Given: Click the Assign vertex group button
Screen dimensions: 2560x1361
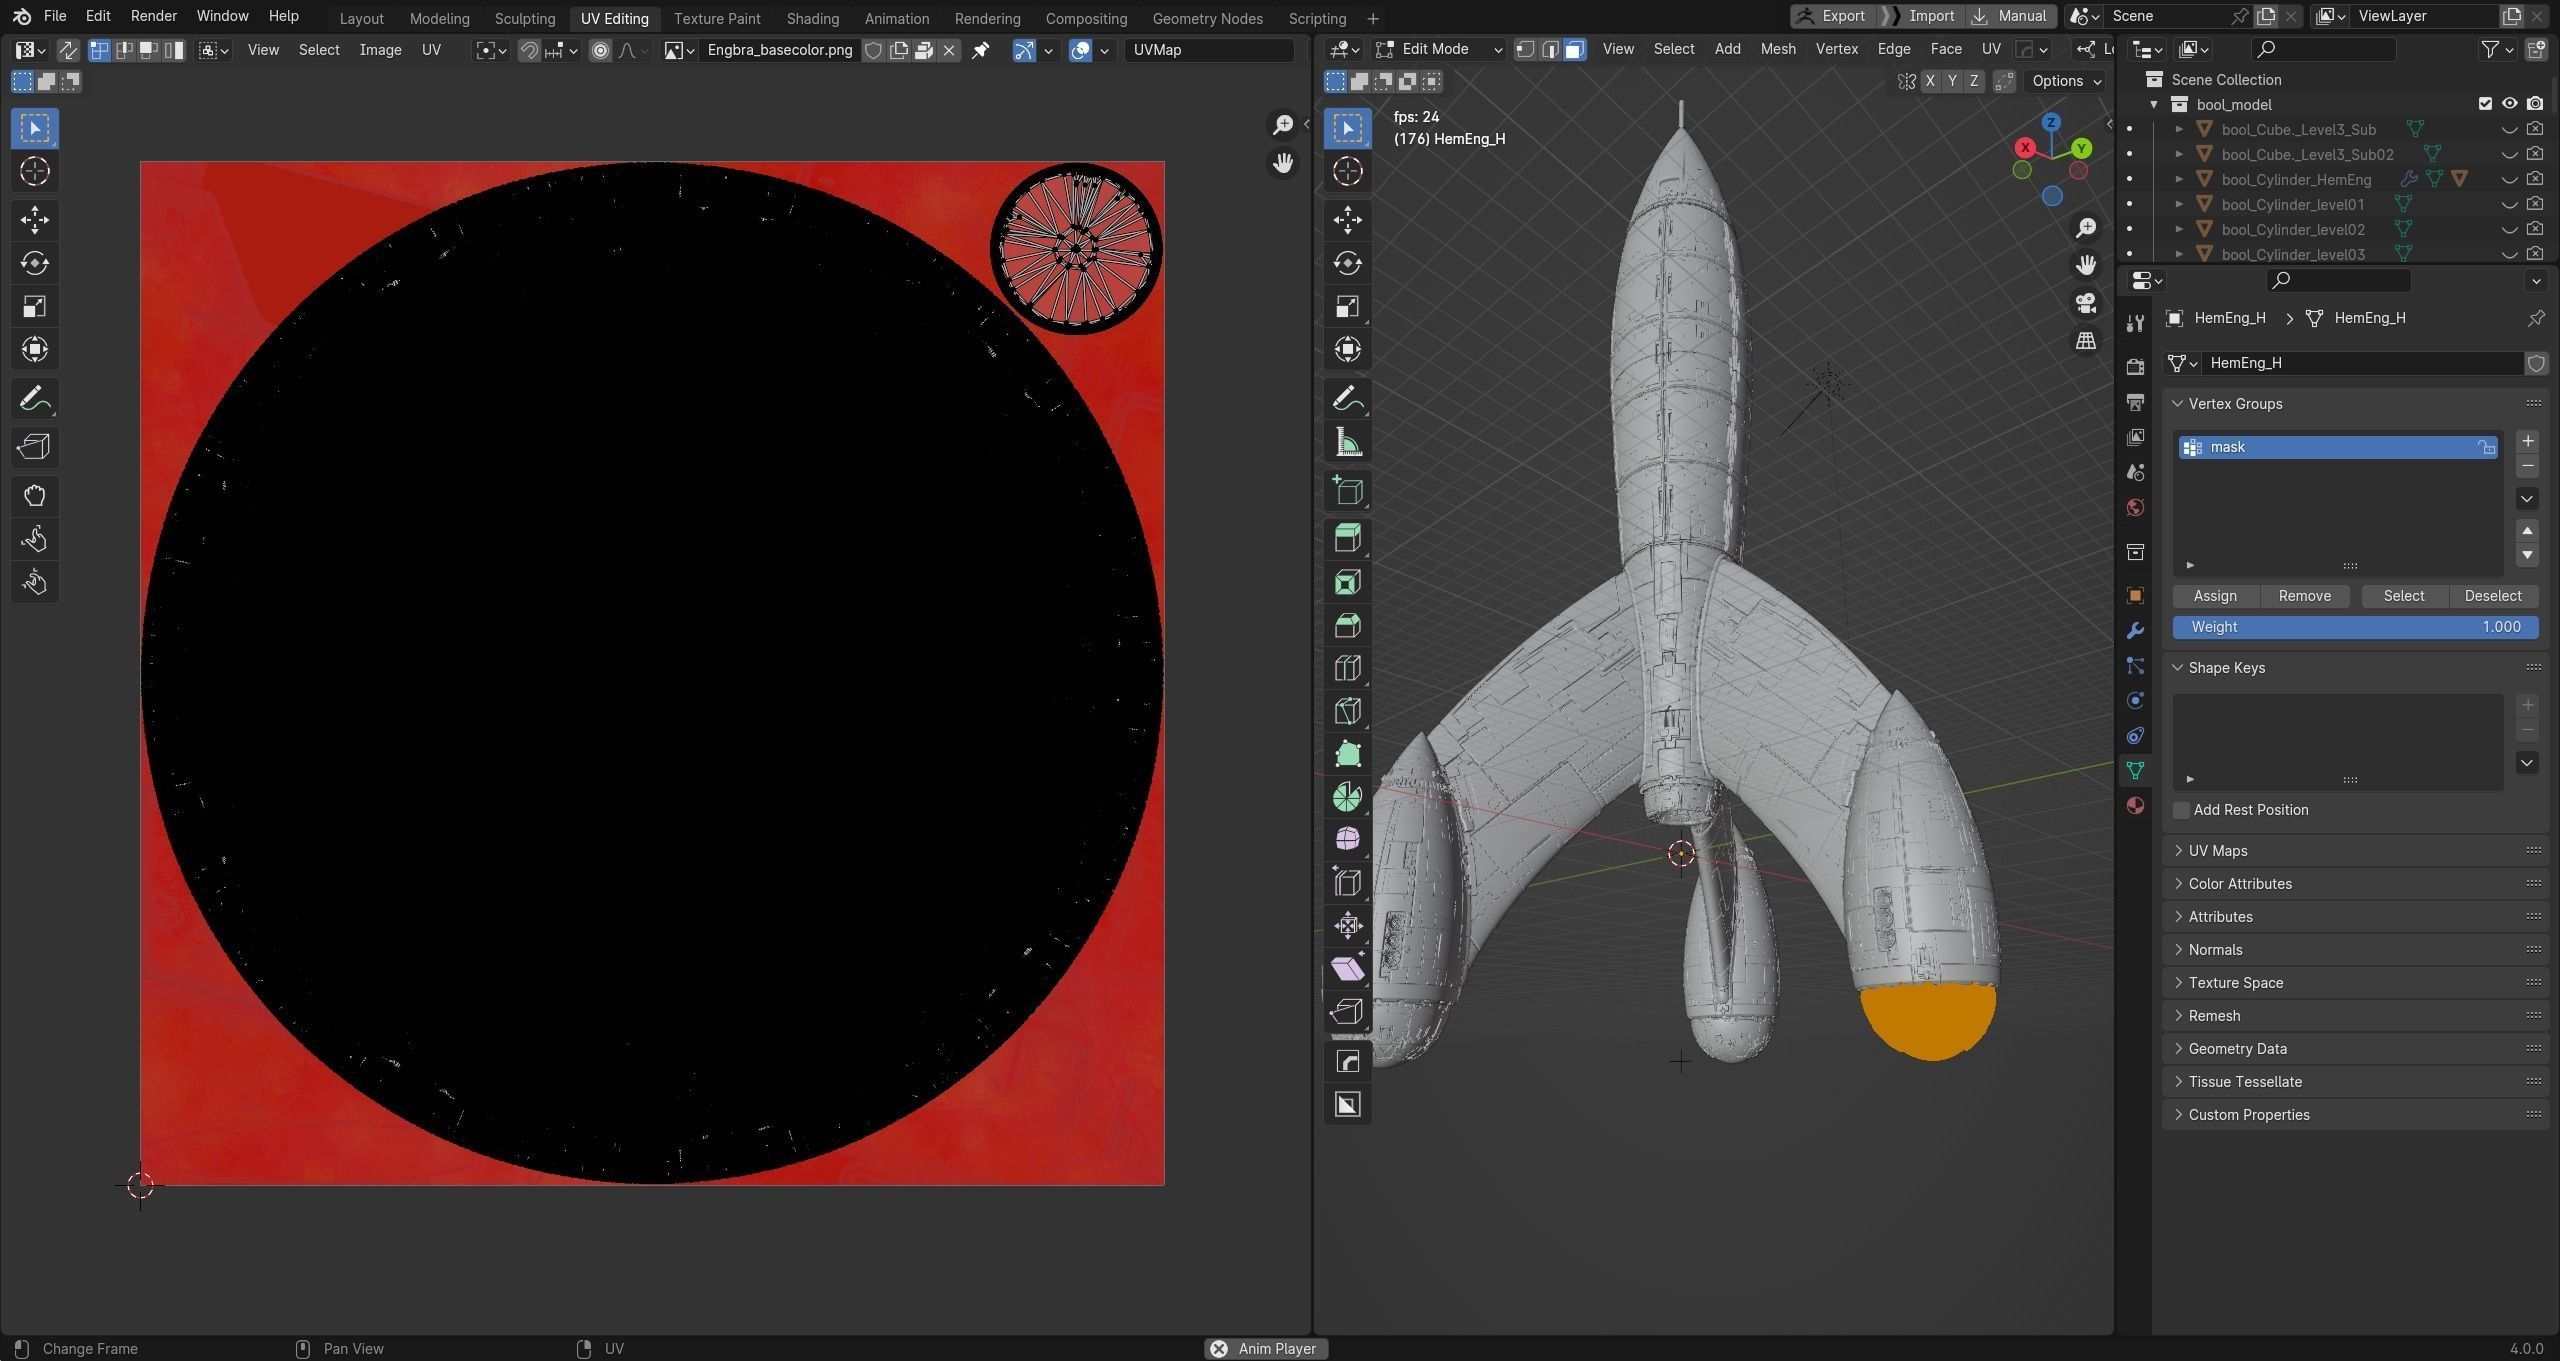Looking at the screenshot, I should coord(2214,596).
